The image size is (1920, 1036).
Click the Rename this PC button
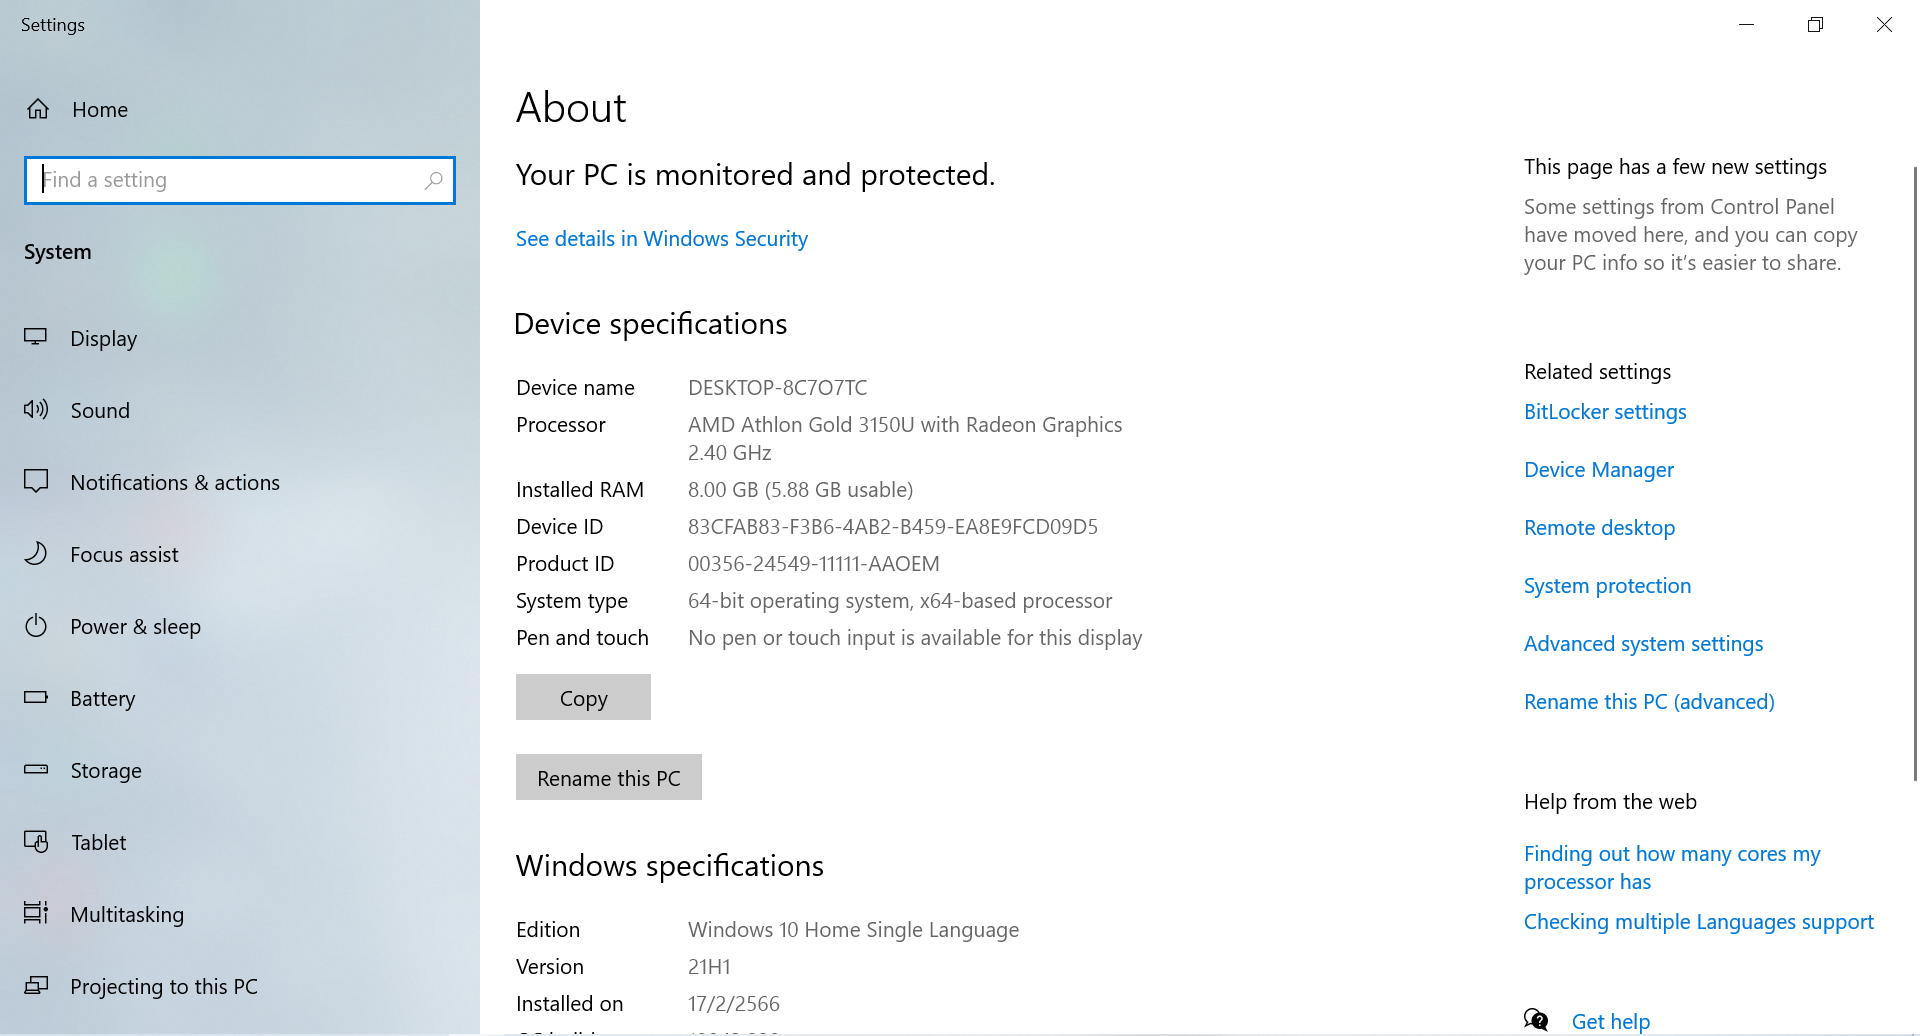(608, 777)
